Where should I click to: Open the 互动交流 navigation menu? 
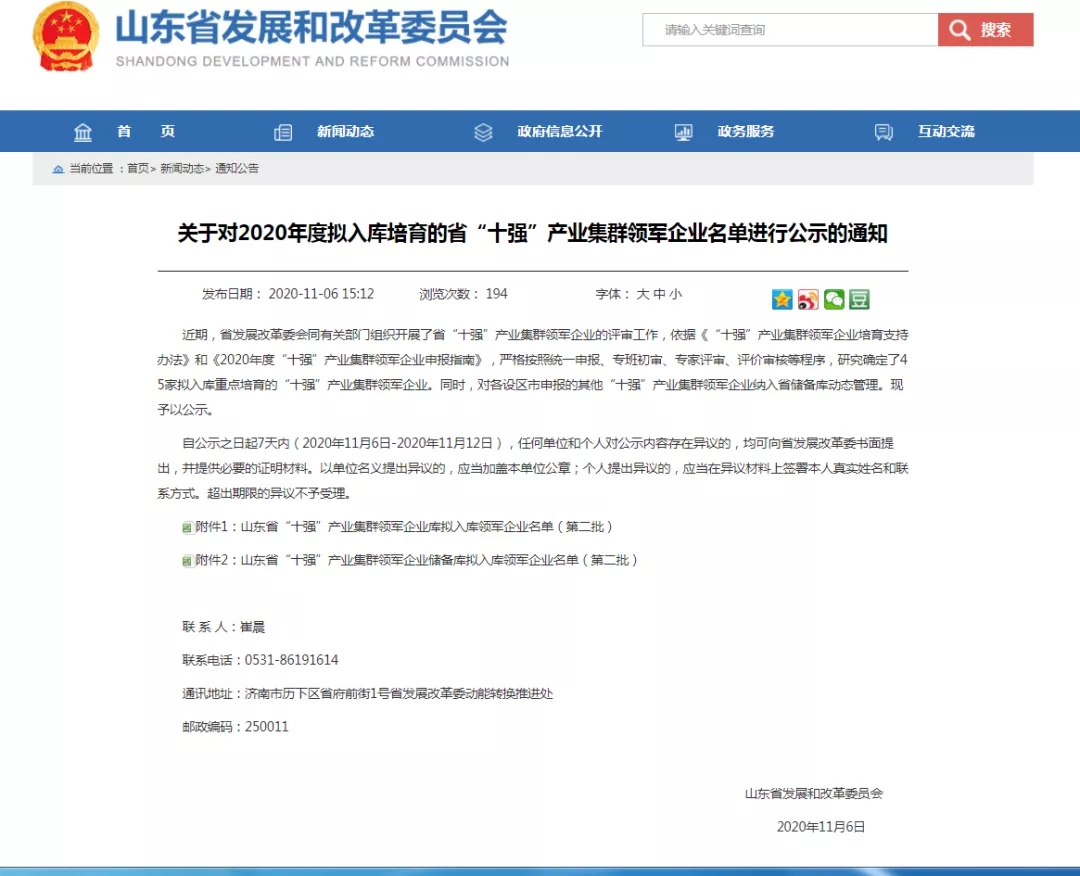[946, 132]
